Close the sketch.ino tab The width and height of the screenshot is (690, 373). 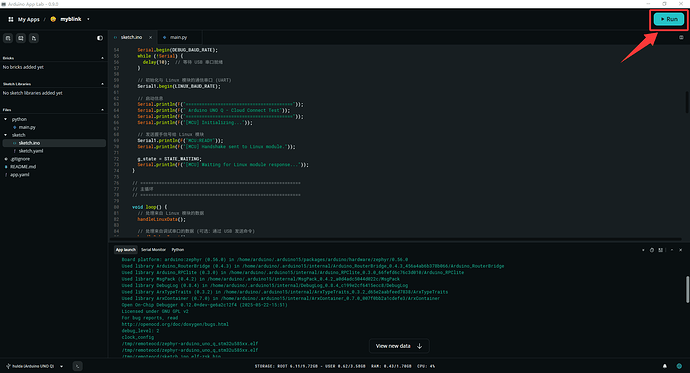[x=150, y=37]
